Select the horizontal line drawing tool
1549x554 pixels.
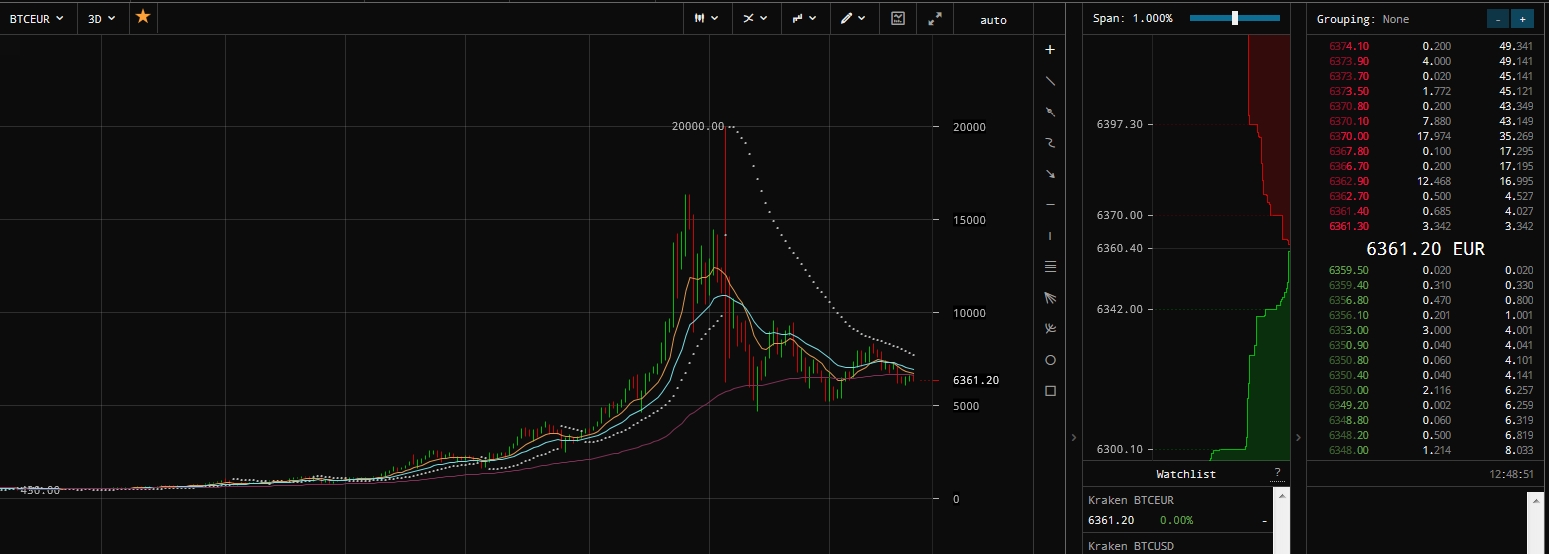(x=1050, y=204)
